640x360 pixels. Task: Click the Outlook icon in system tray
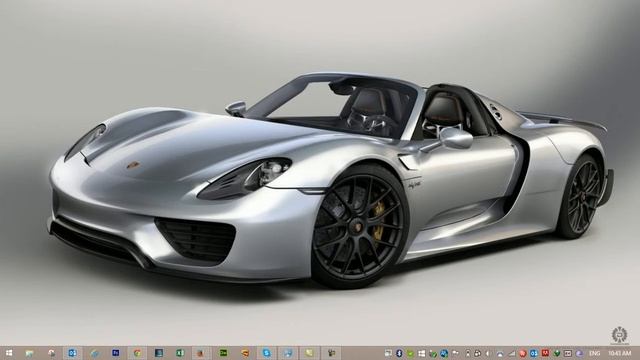(x=533, y=353)
